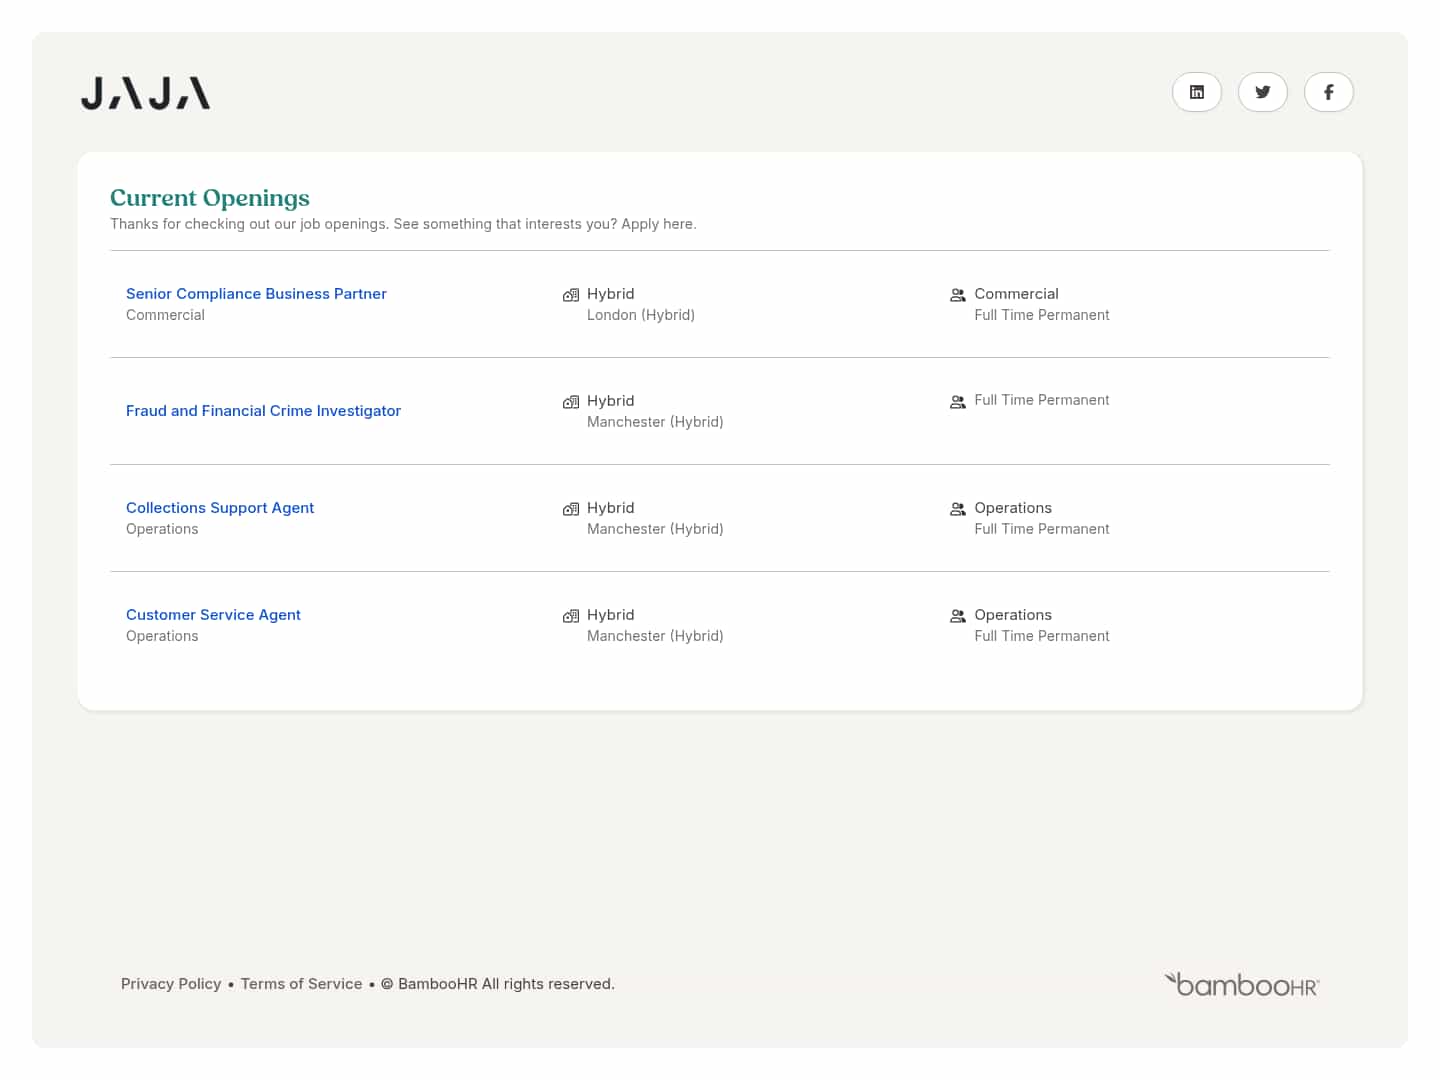1440x1080 pixels.
Task: Click the department icon next to Commercial
Action: click(x=958, y=294)
